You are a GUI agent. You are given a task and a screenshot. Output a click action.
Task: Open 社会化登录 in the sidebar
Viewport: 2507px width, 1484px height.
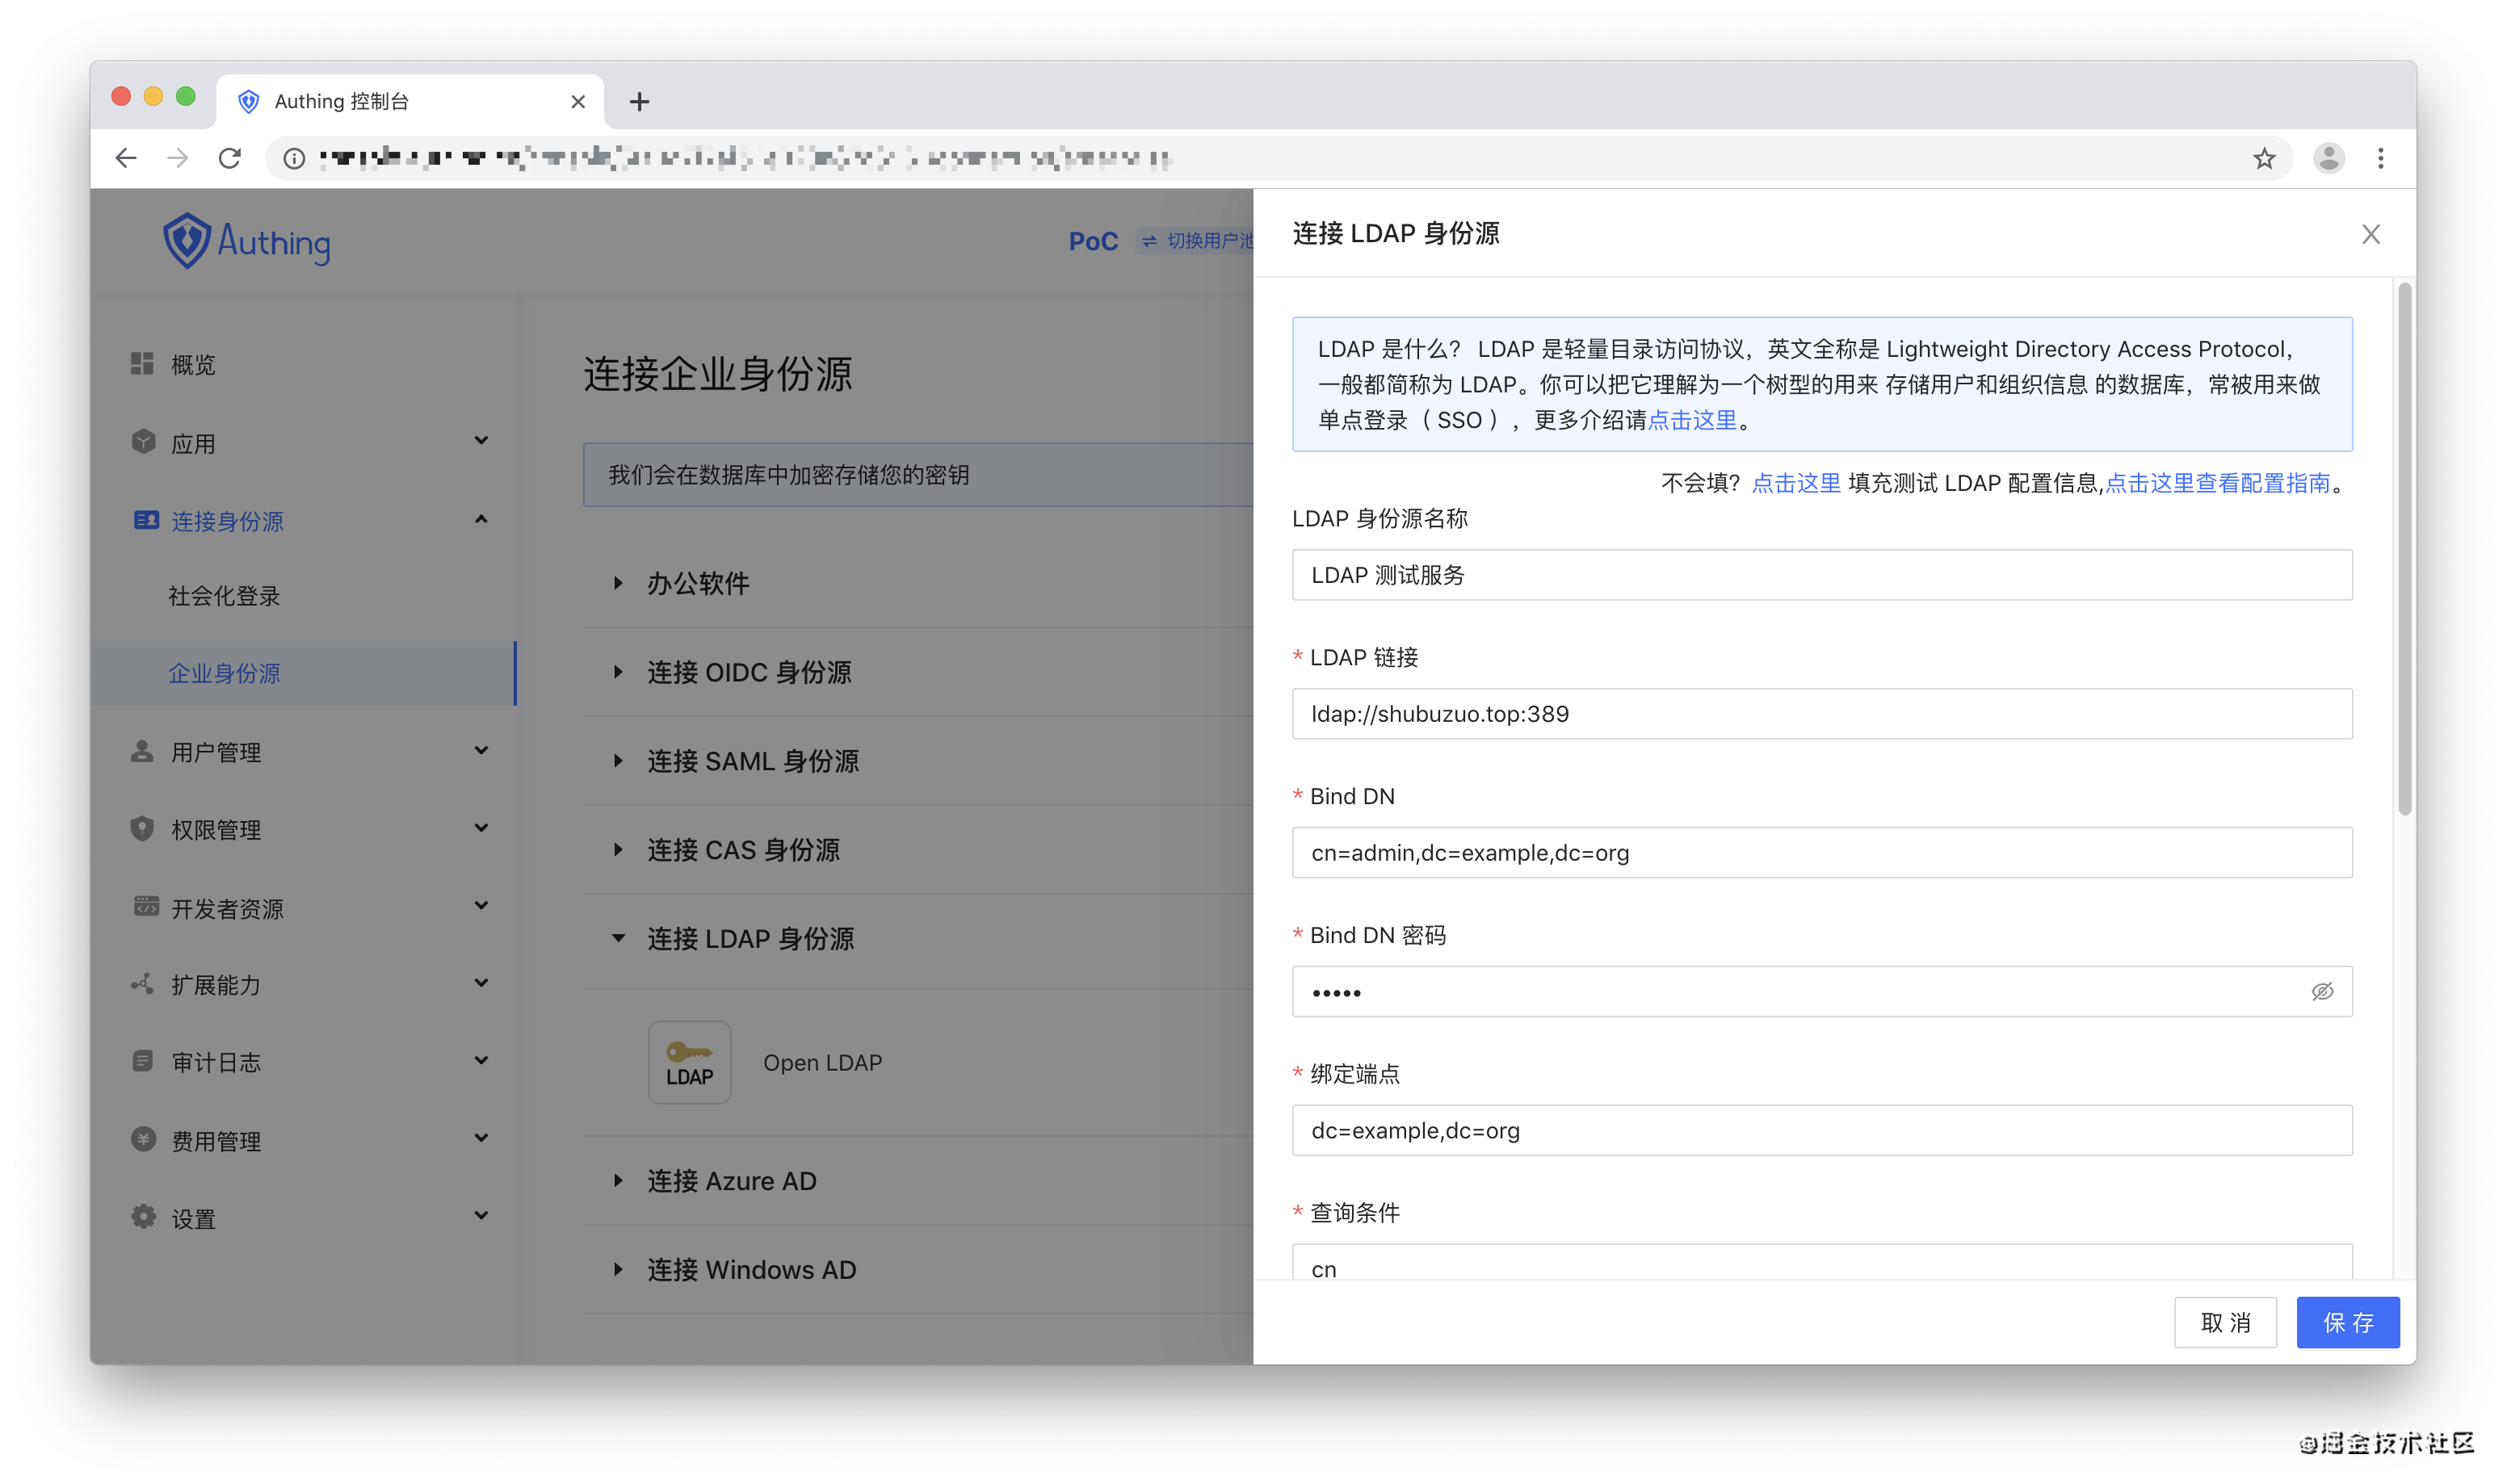point(224,596)
